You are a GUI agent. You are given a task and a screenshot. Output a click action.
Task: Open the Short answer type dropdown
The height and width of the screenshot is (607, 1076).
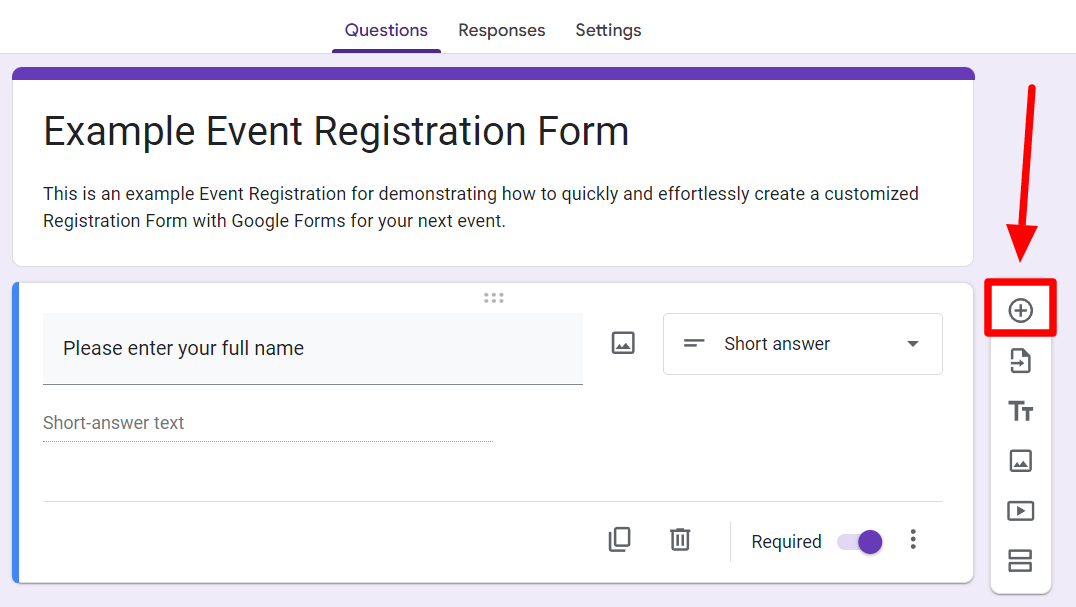tap(802, 344)
